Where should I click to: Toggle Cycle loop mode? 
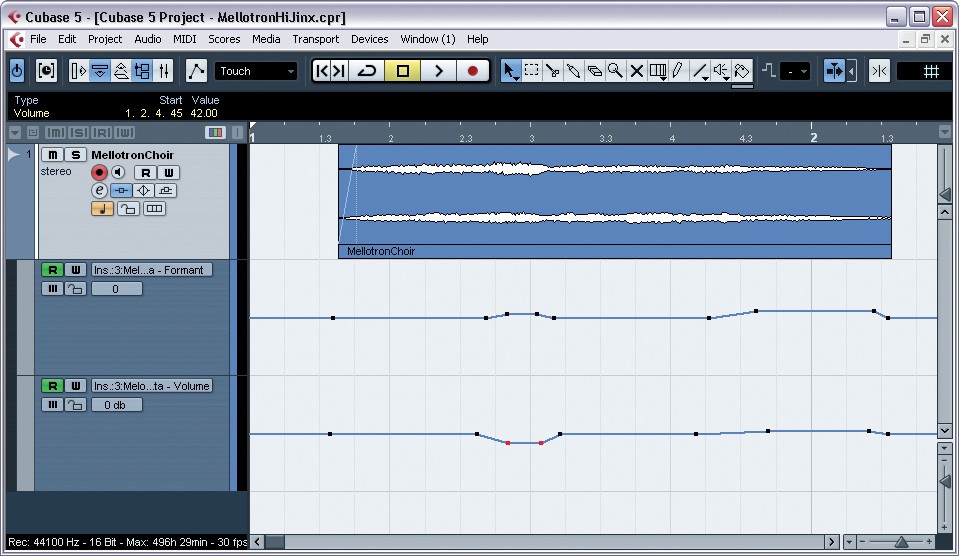367,71
